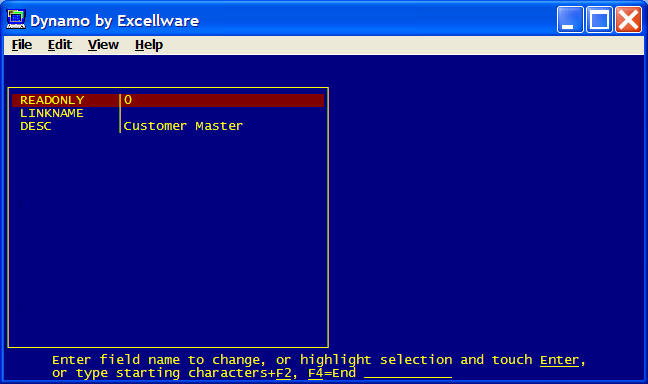The width and height of the screenshot is (648, 384).
Task: Click the field name input line
Action: click(x=408, y=374)
